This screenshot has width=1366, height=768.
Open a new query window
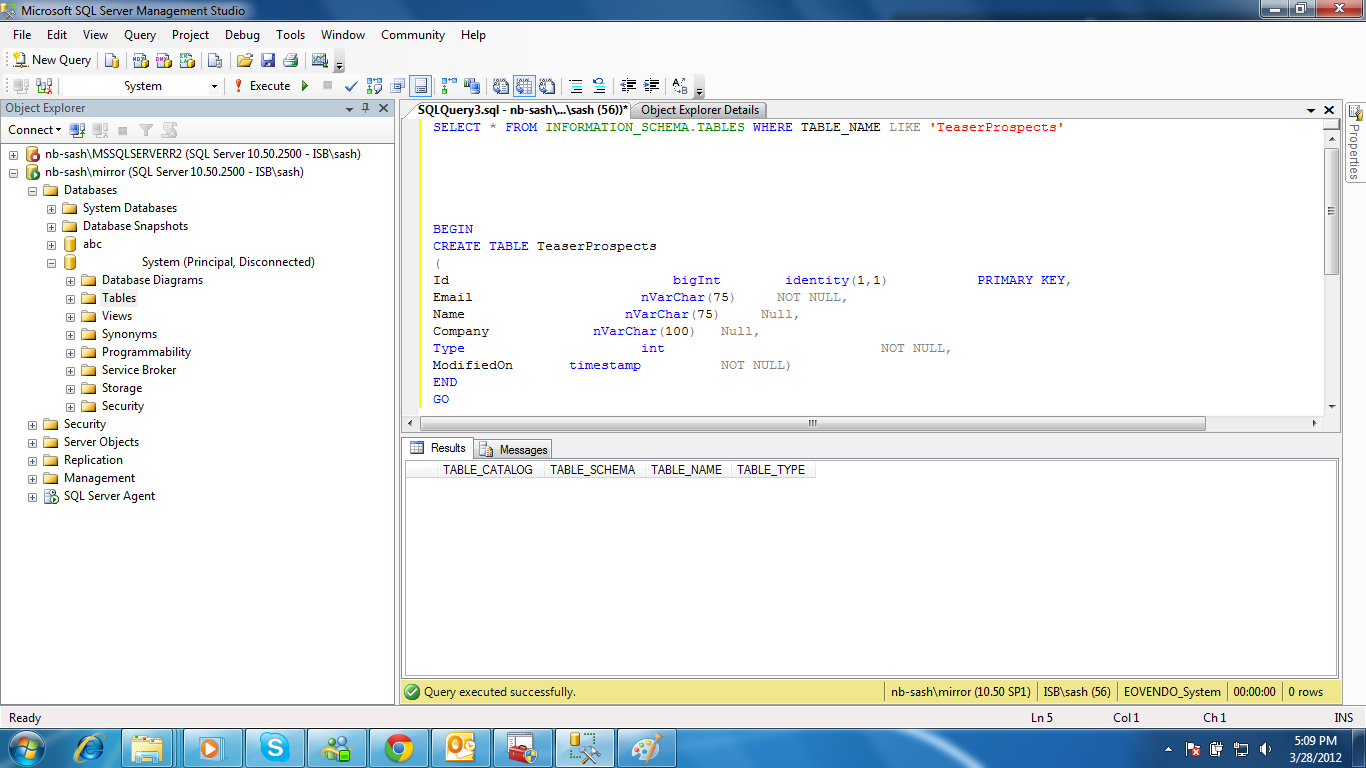pyautogui.click(x=52, y=59)
